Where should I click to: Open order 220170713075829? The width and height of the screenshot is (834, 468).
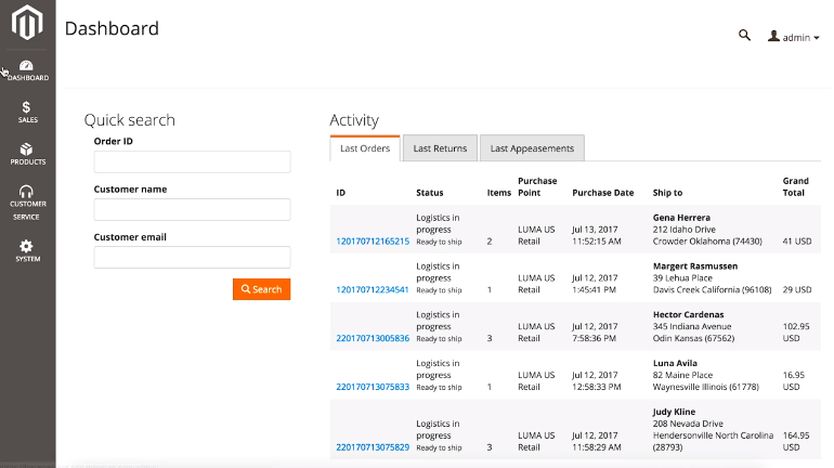coord(373,447)
